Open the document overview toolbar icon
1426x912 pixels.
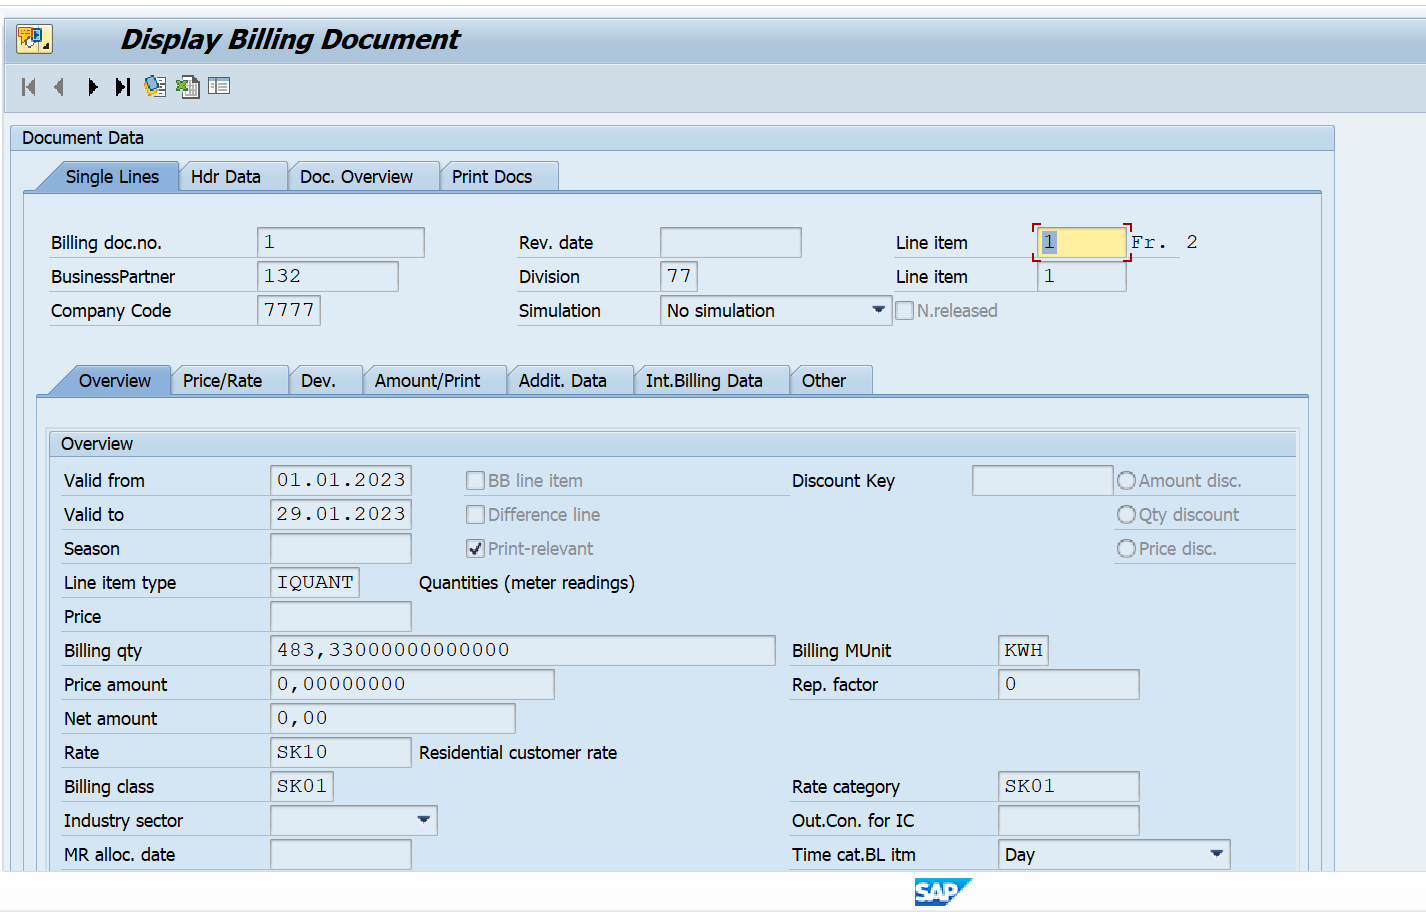155,87
